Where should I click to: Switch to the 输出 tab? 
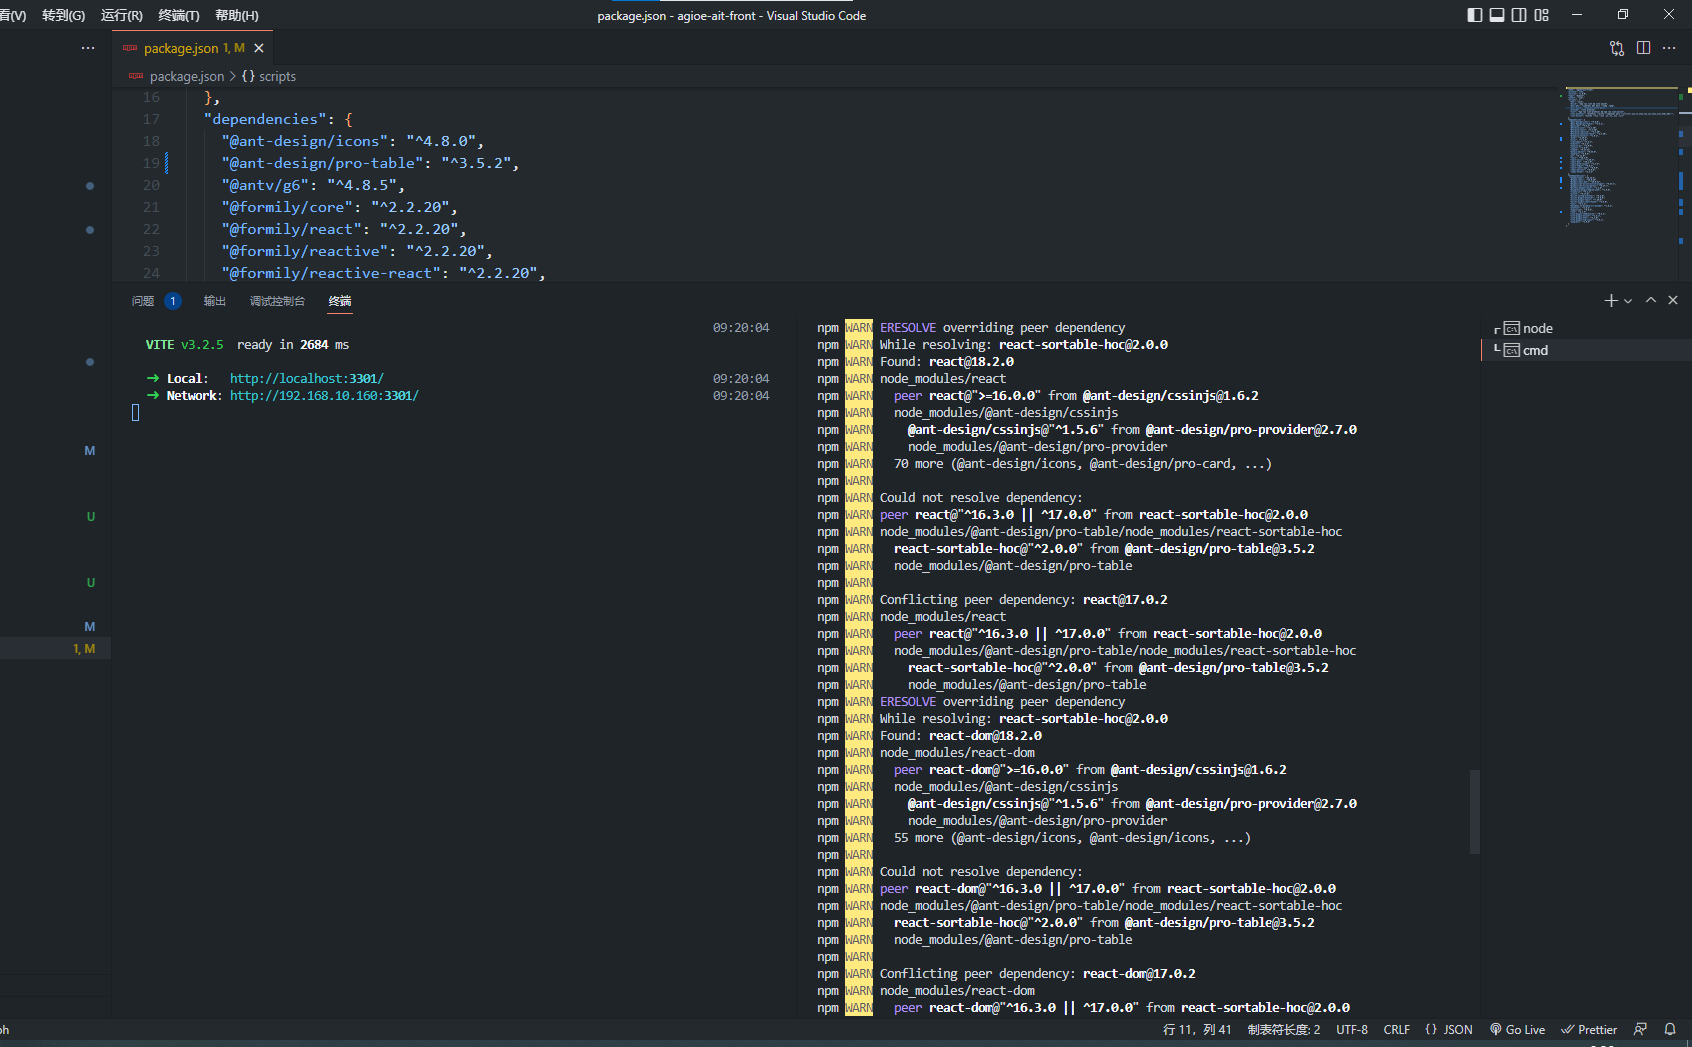[x=213, y=301]
